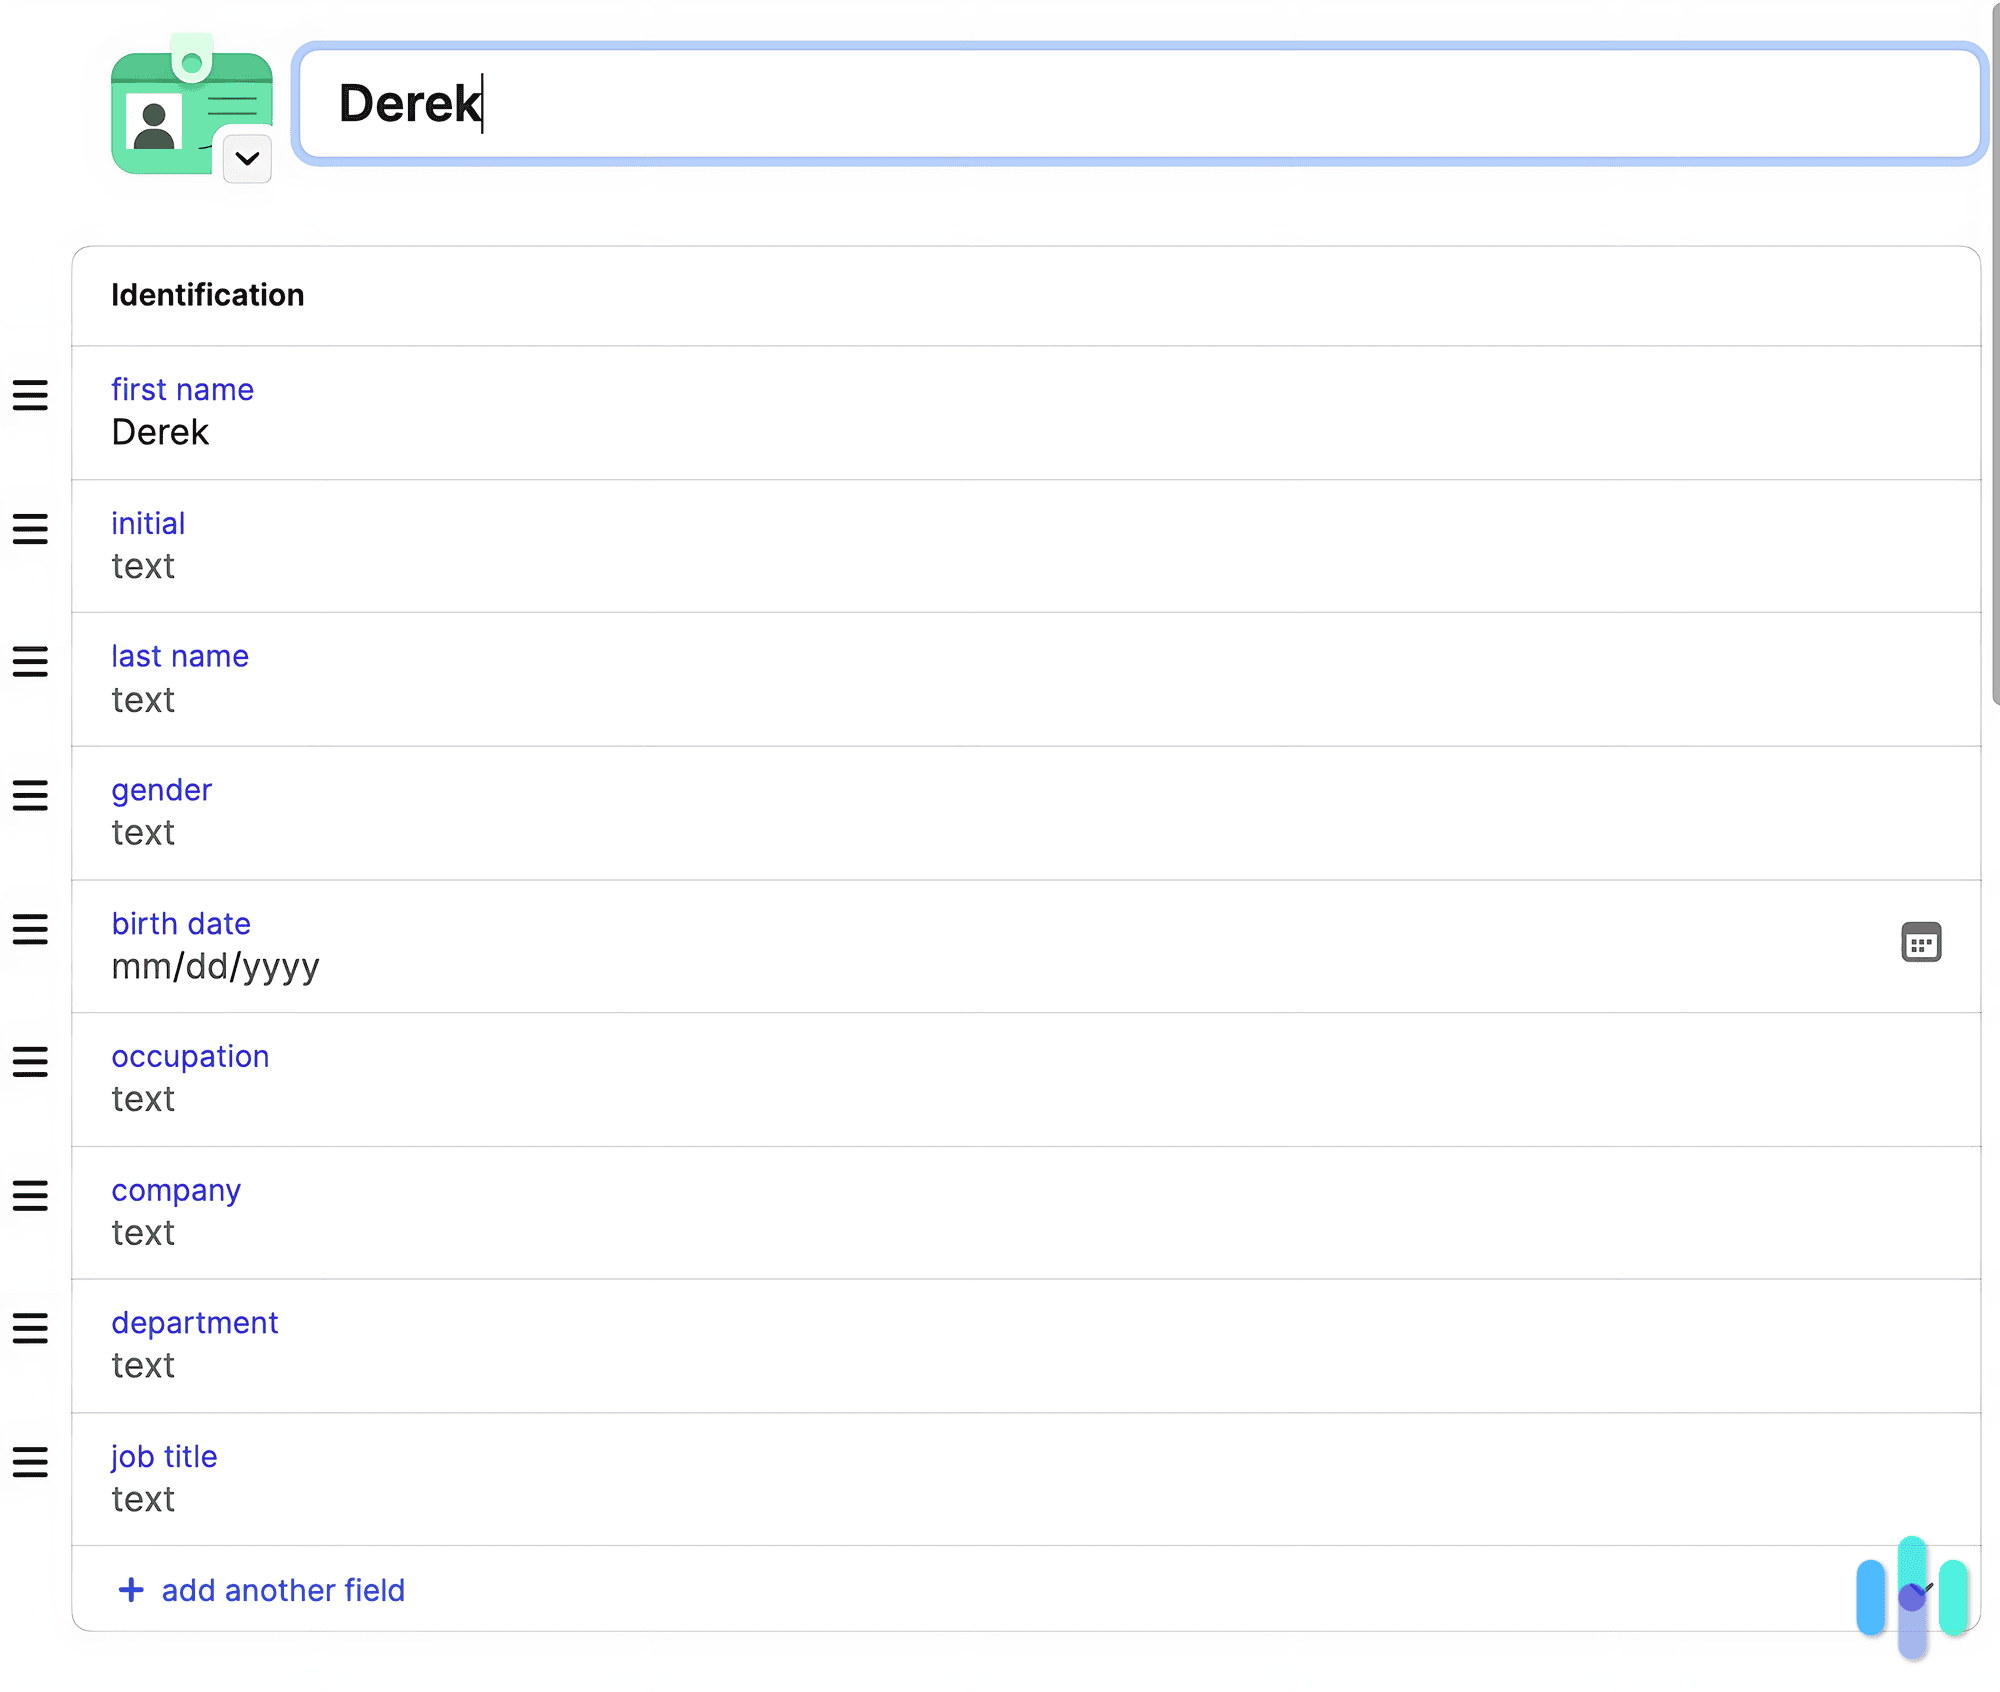Viewport: 2000px width, 1692px height.
Task: Click the reorder handle next to company
Action: tap(30, 1196)
